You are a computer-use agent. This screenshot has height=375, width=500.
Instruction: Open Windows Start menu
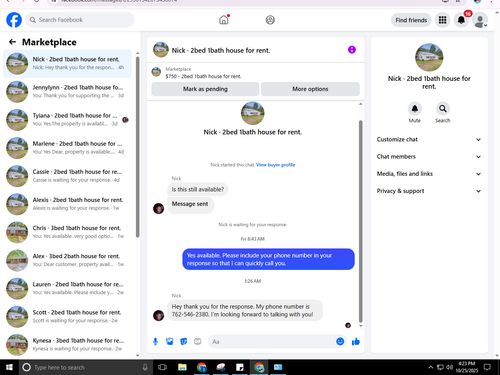click(9, 367)
